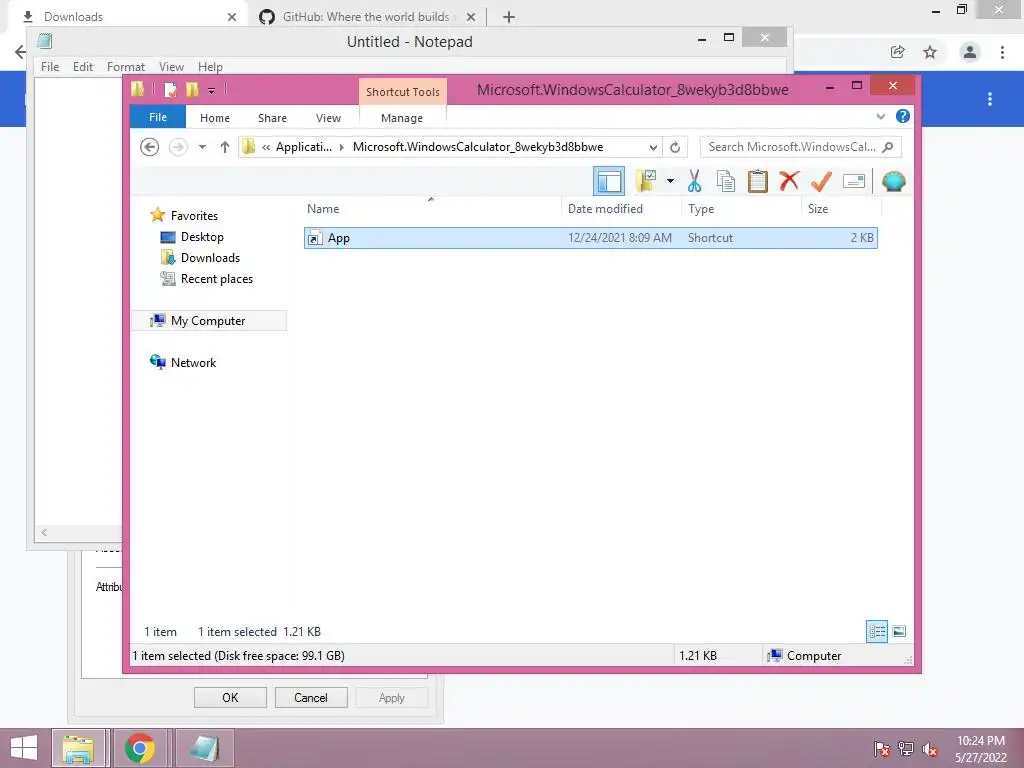Image resolution: width=1024 pixels, height=768 pixels.
Task: Open the Explorer Help question mark
Action: tap(903, 116)
